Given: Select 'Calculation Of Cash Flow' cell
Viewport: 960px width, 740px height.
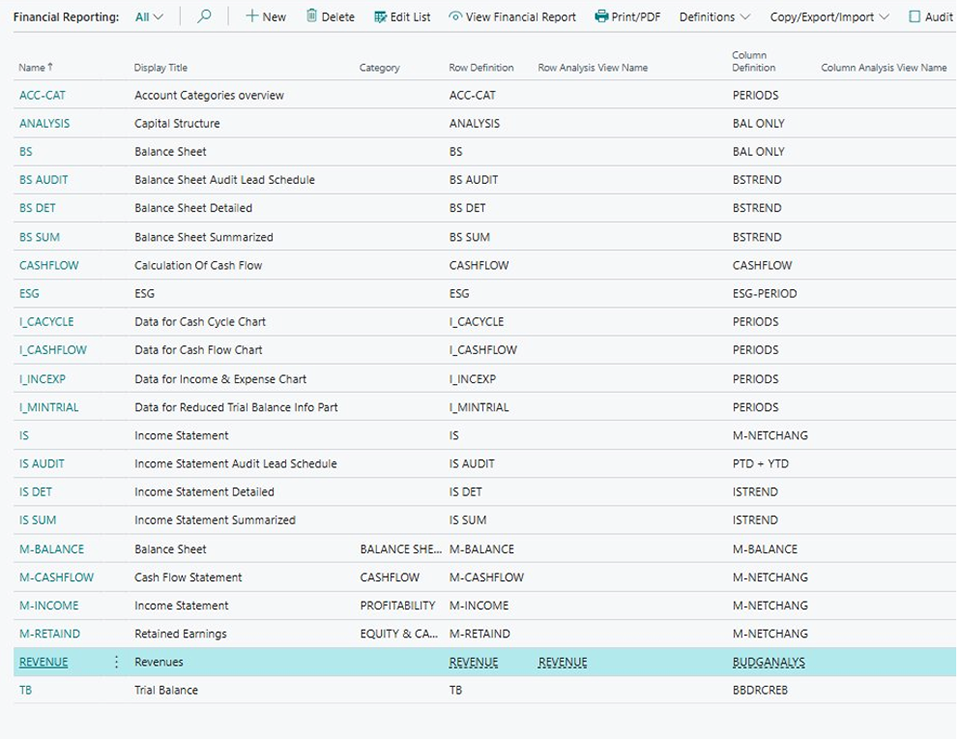Looking at the screenshot, I should click(x=198, y=266).
